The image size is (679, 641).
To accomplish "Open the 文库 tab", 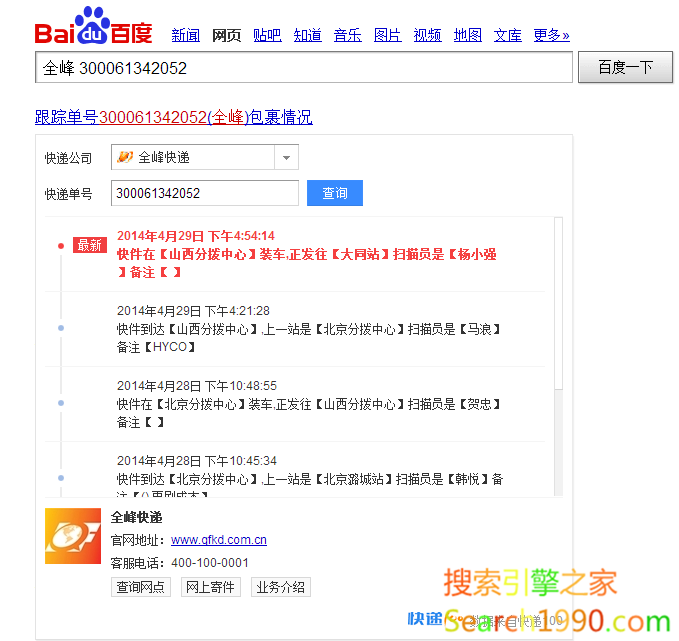I will point(508,35).
